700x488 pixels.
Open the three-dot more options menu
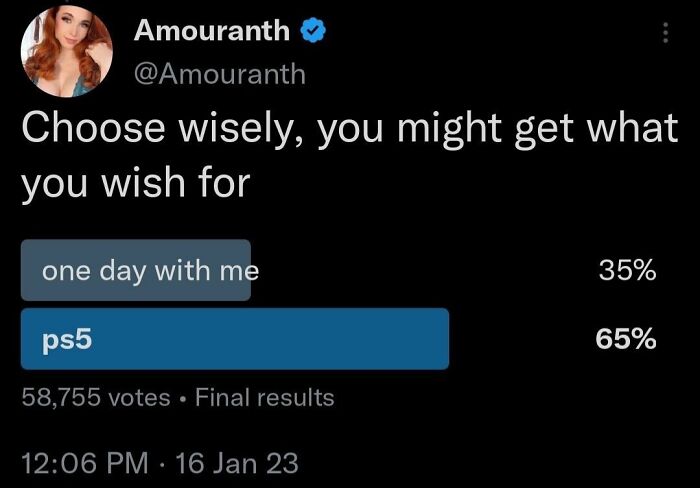coord(665,33)
